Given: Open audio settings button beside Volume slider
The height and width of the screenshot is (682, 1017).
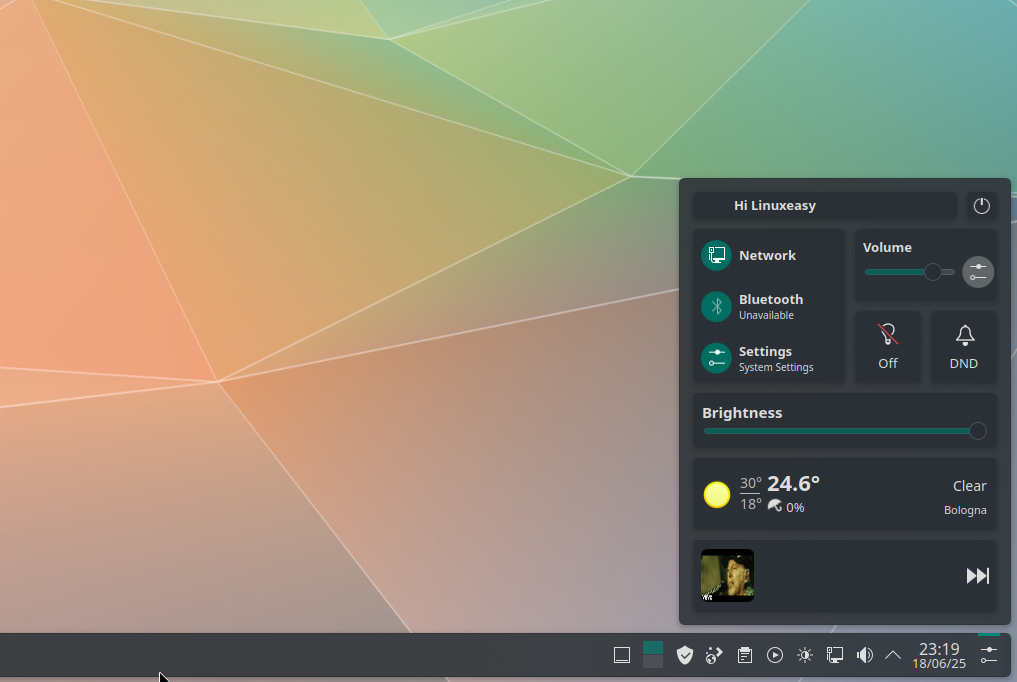Looking at the screenshot, I should [x=977, y=272].
